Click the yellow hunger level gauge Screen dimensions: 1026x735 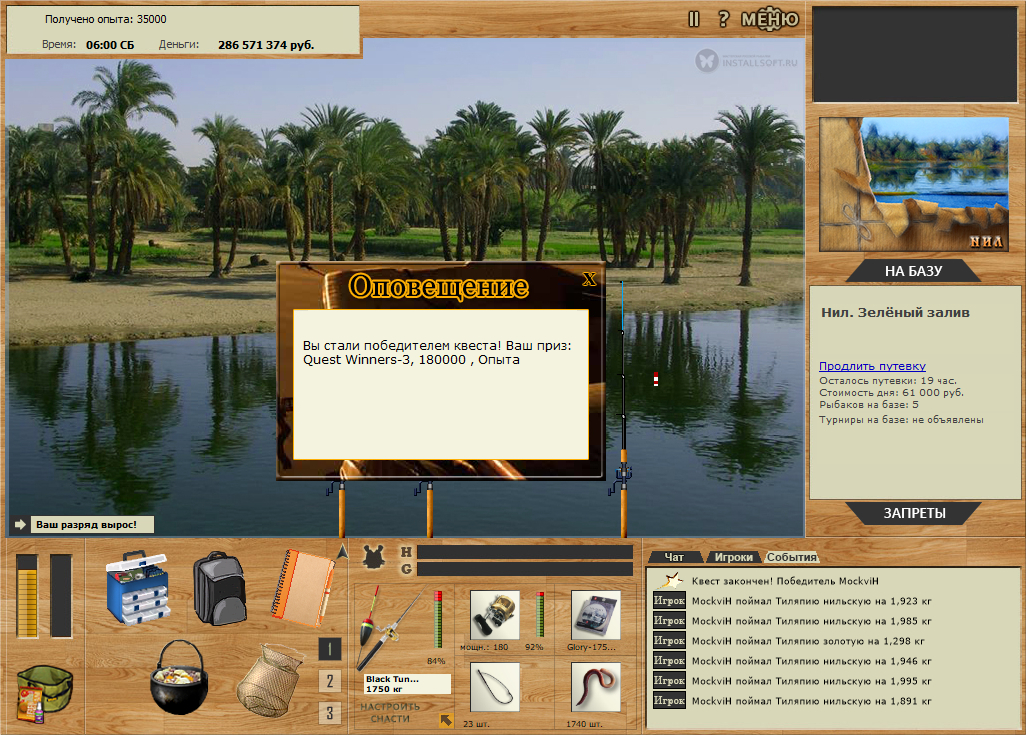tap(27, 595)
